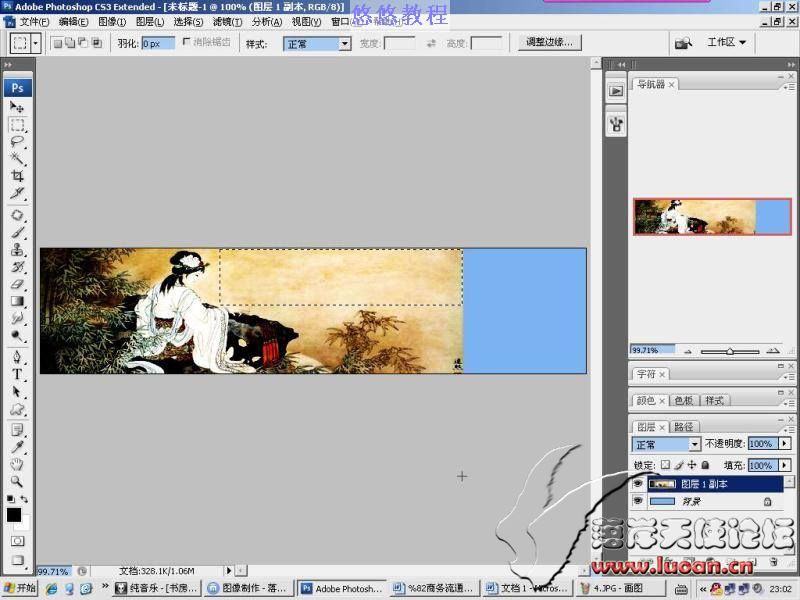Hide the 图层 1 副本 layer visibility
Viewport: 800px width, 600px height.
point(638,483)
